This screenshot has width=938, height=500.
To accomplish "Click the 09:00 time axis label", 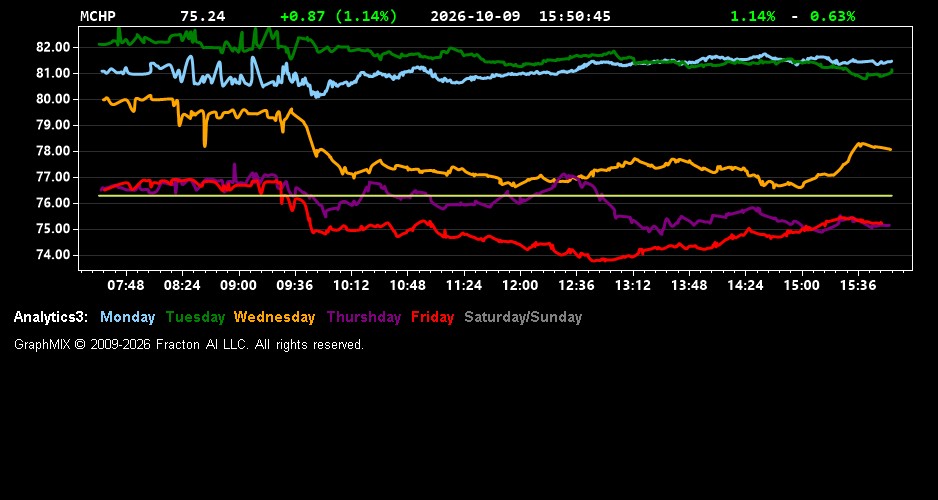I will click(x=238, y=286).
